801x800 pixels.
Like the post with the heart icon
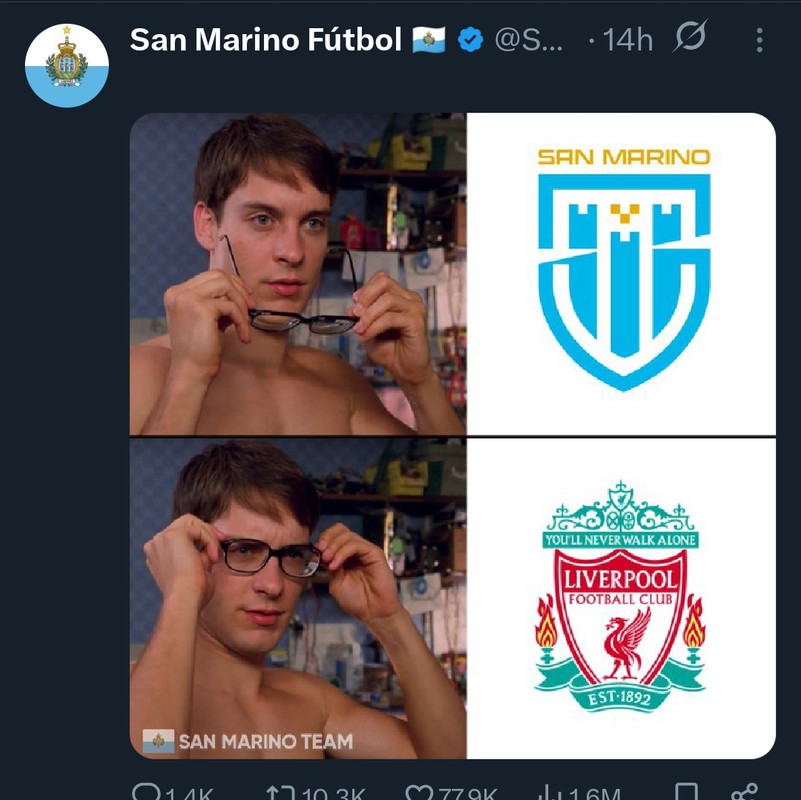(419, 792)
